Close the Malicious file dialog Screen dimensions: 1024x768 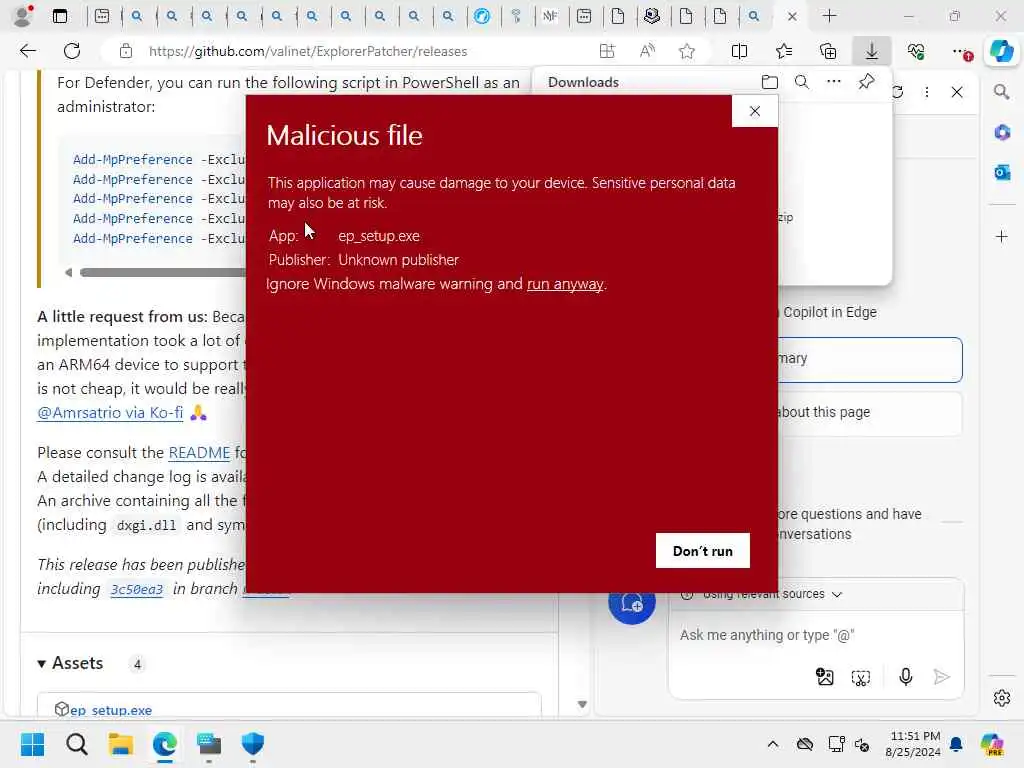755,111
